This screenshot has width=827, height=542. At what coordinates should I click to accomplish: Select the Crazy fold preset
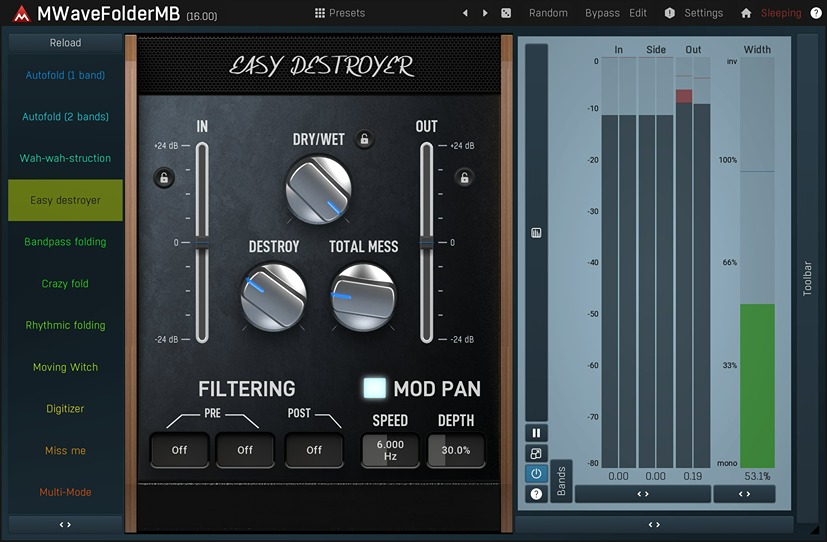[x=65, y=284]
